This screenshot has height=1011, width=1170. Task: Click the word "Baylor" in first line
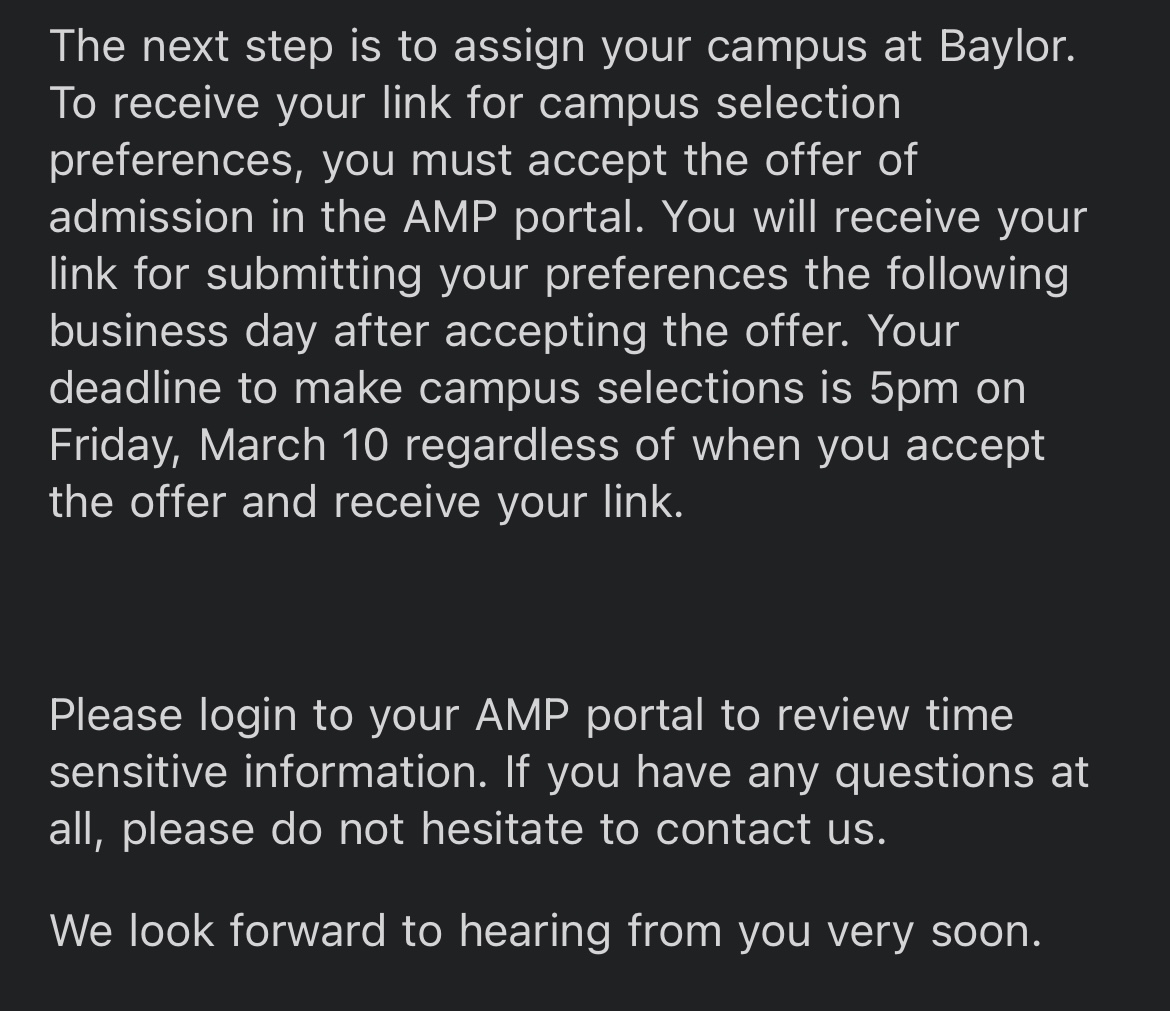[x=1006, y=47]
